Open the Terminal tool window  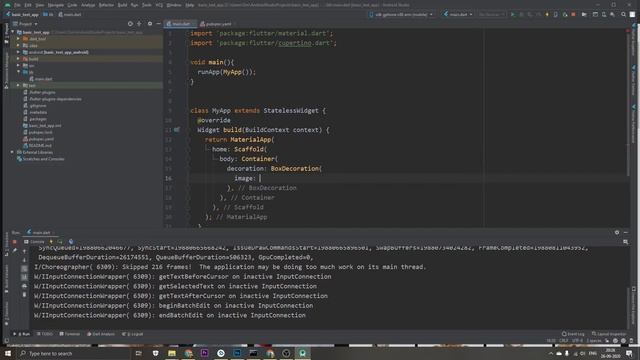pos(70,334)
